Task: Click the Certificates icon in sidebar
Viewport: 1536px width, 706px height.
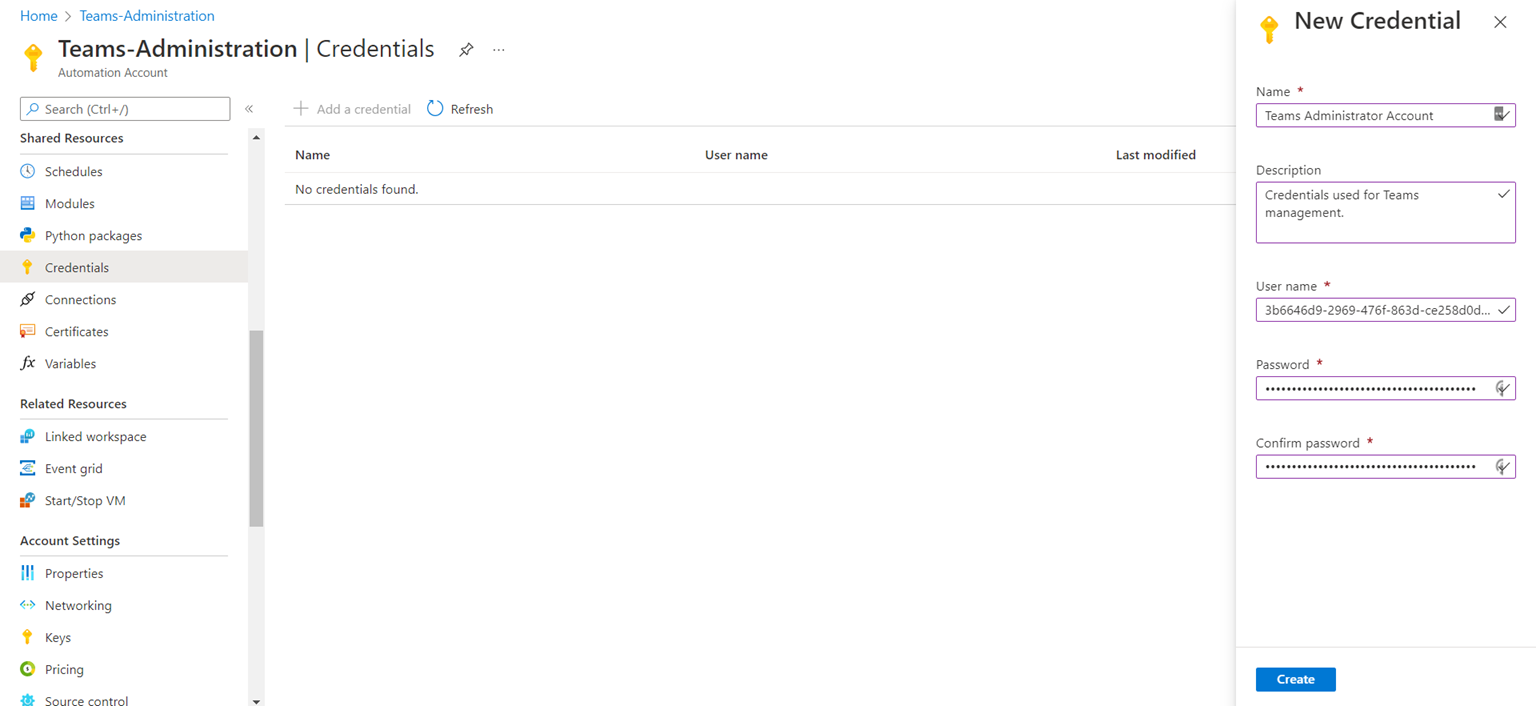Action: point(28,332)
